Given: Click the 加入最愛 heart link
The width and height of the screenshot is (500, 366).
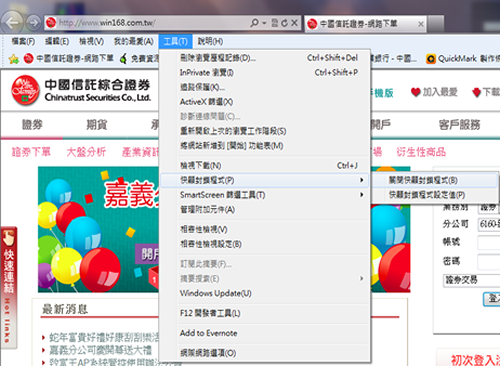Looking at the screenshot, I should coord(434,92).
